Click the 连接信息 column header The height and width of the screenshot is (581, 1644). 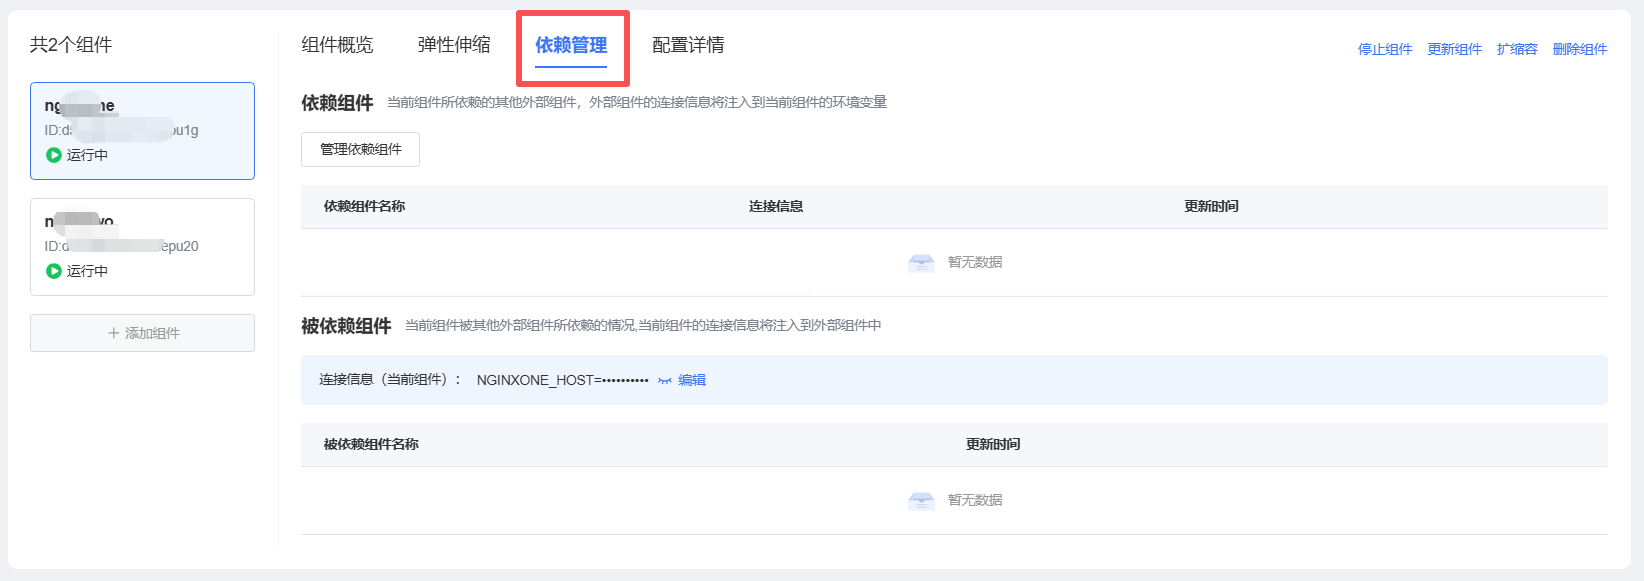(776, 206)
